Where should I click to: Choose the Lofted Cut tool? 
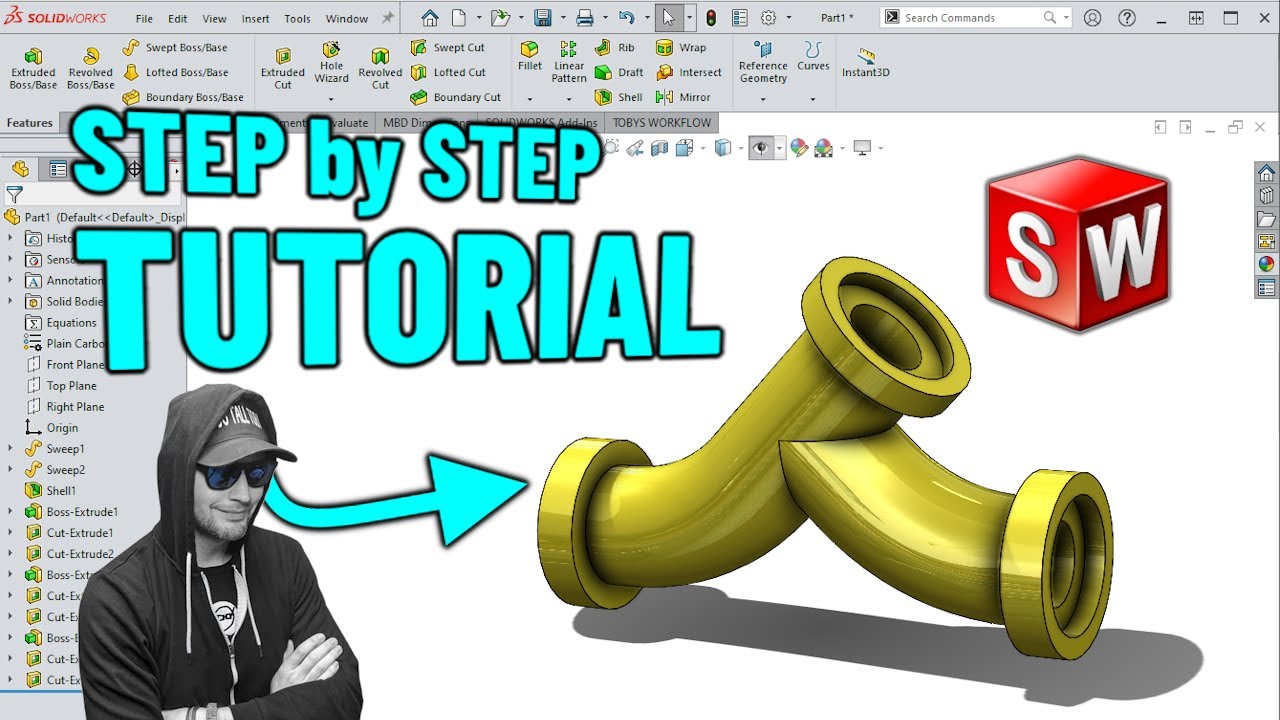click(x=448, y=72)
